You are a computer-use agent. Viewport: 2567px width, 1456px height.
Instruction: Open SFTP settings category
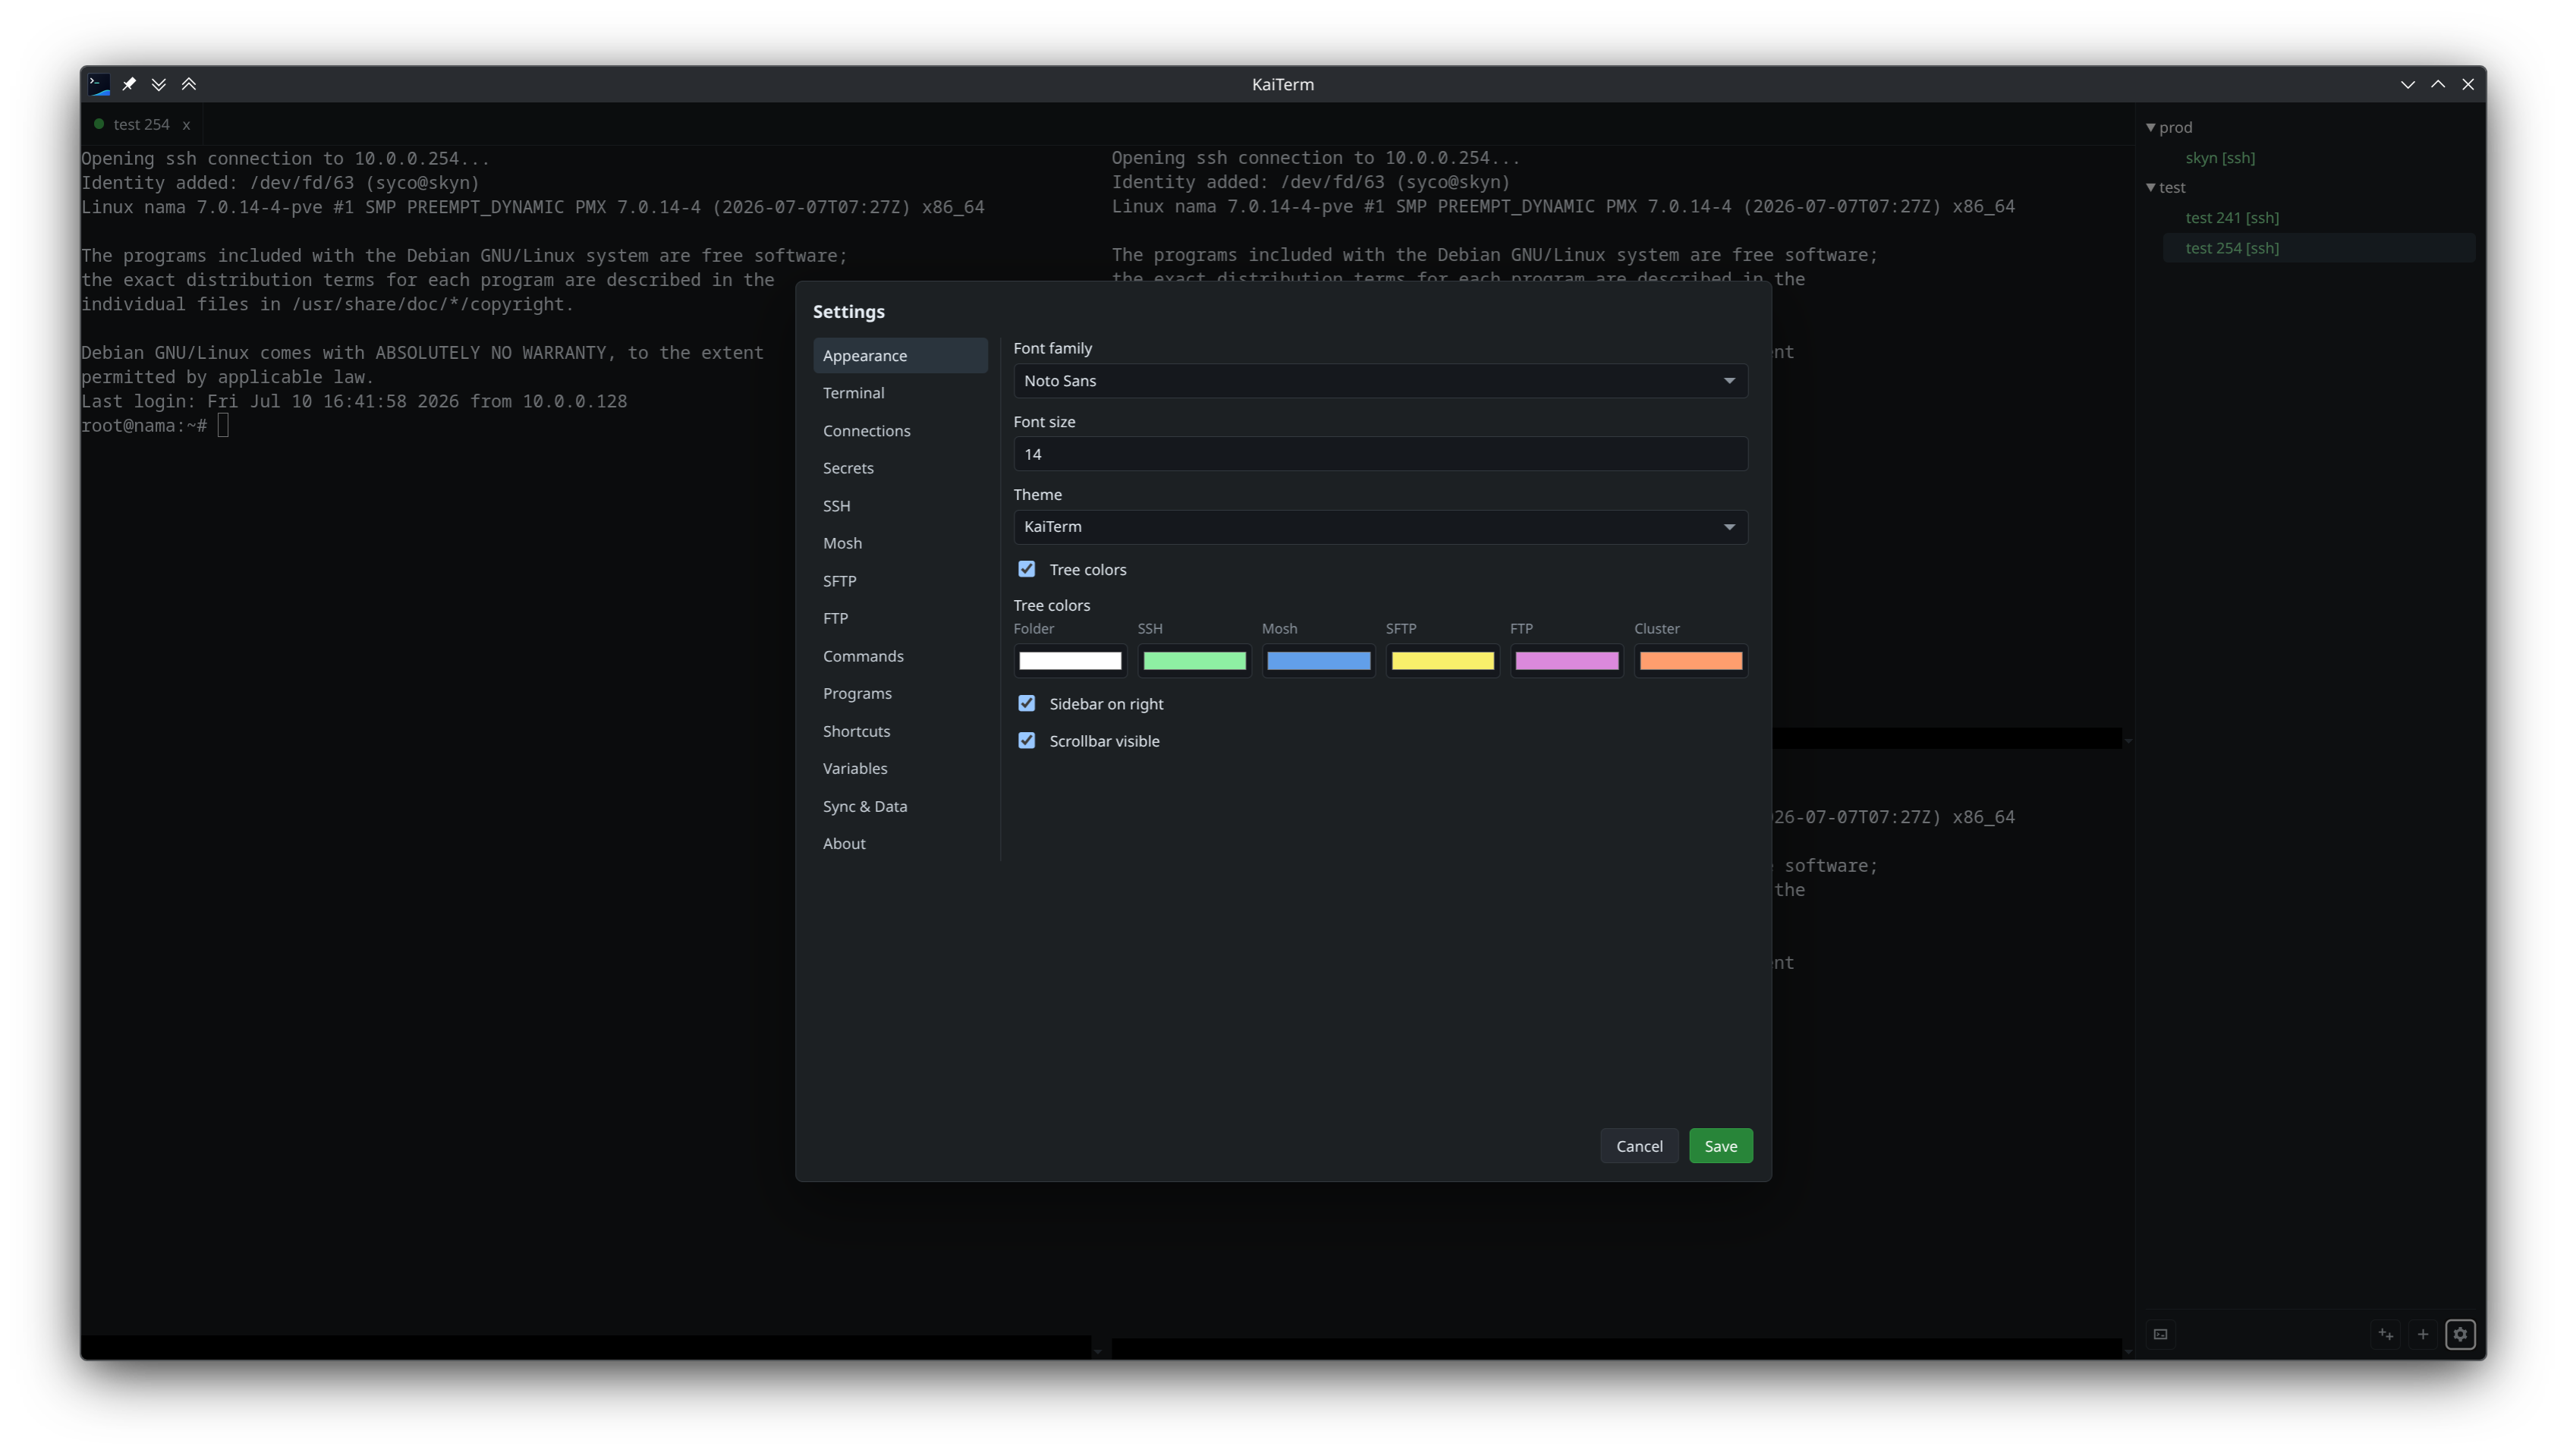pyautogui.click(x=900, y=581)
